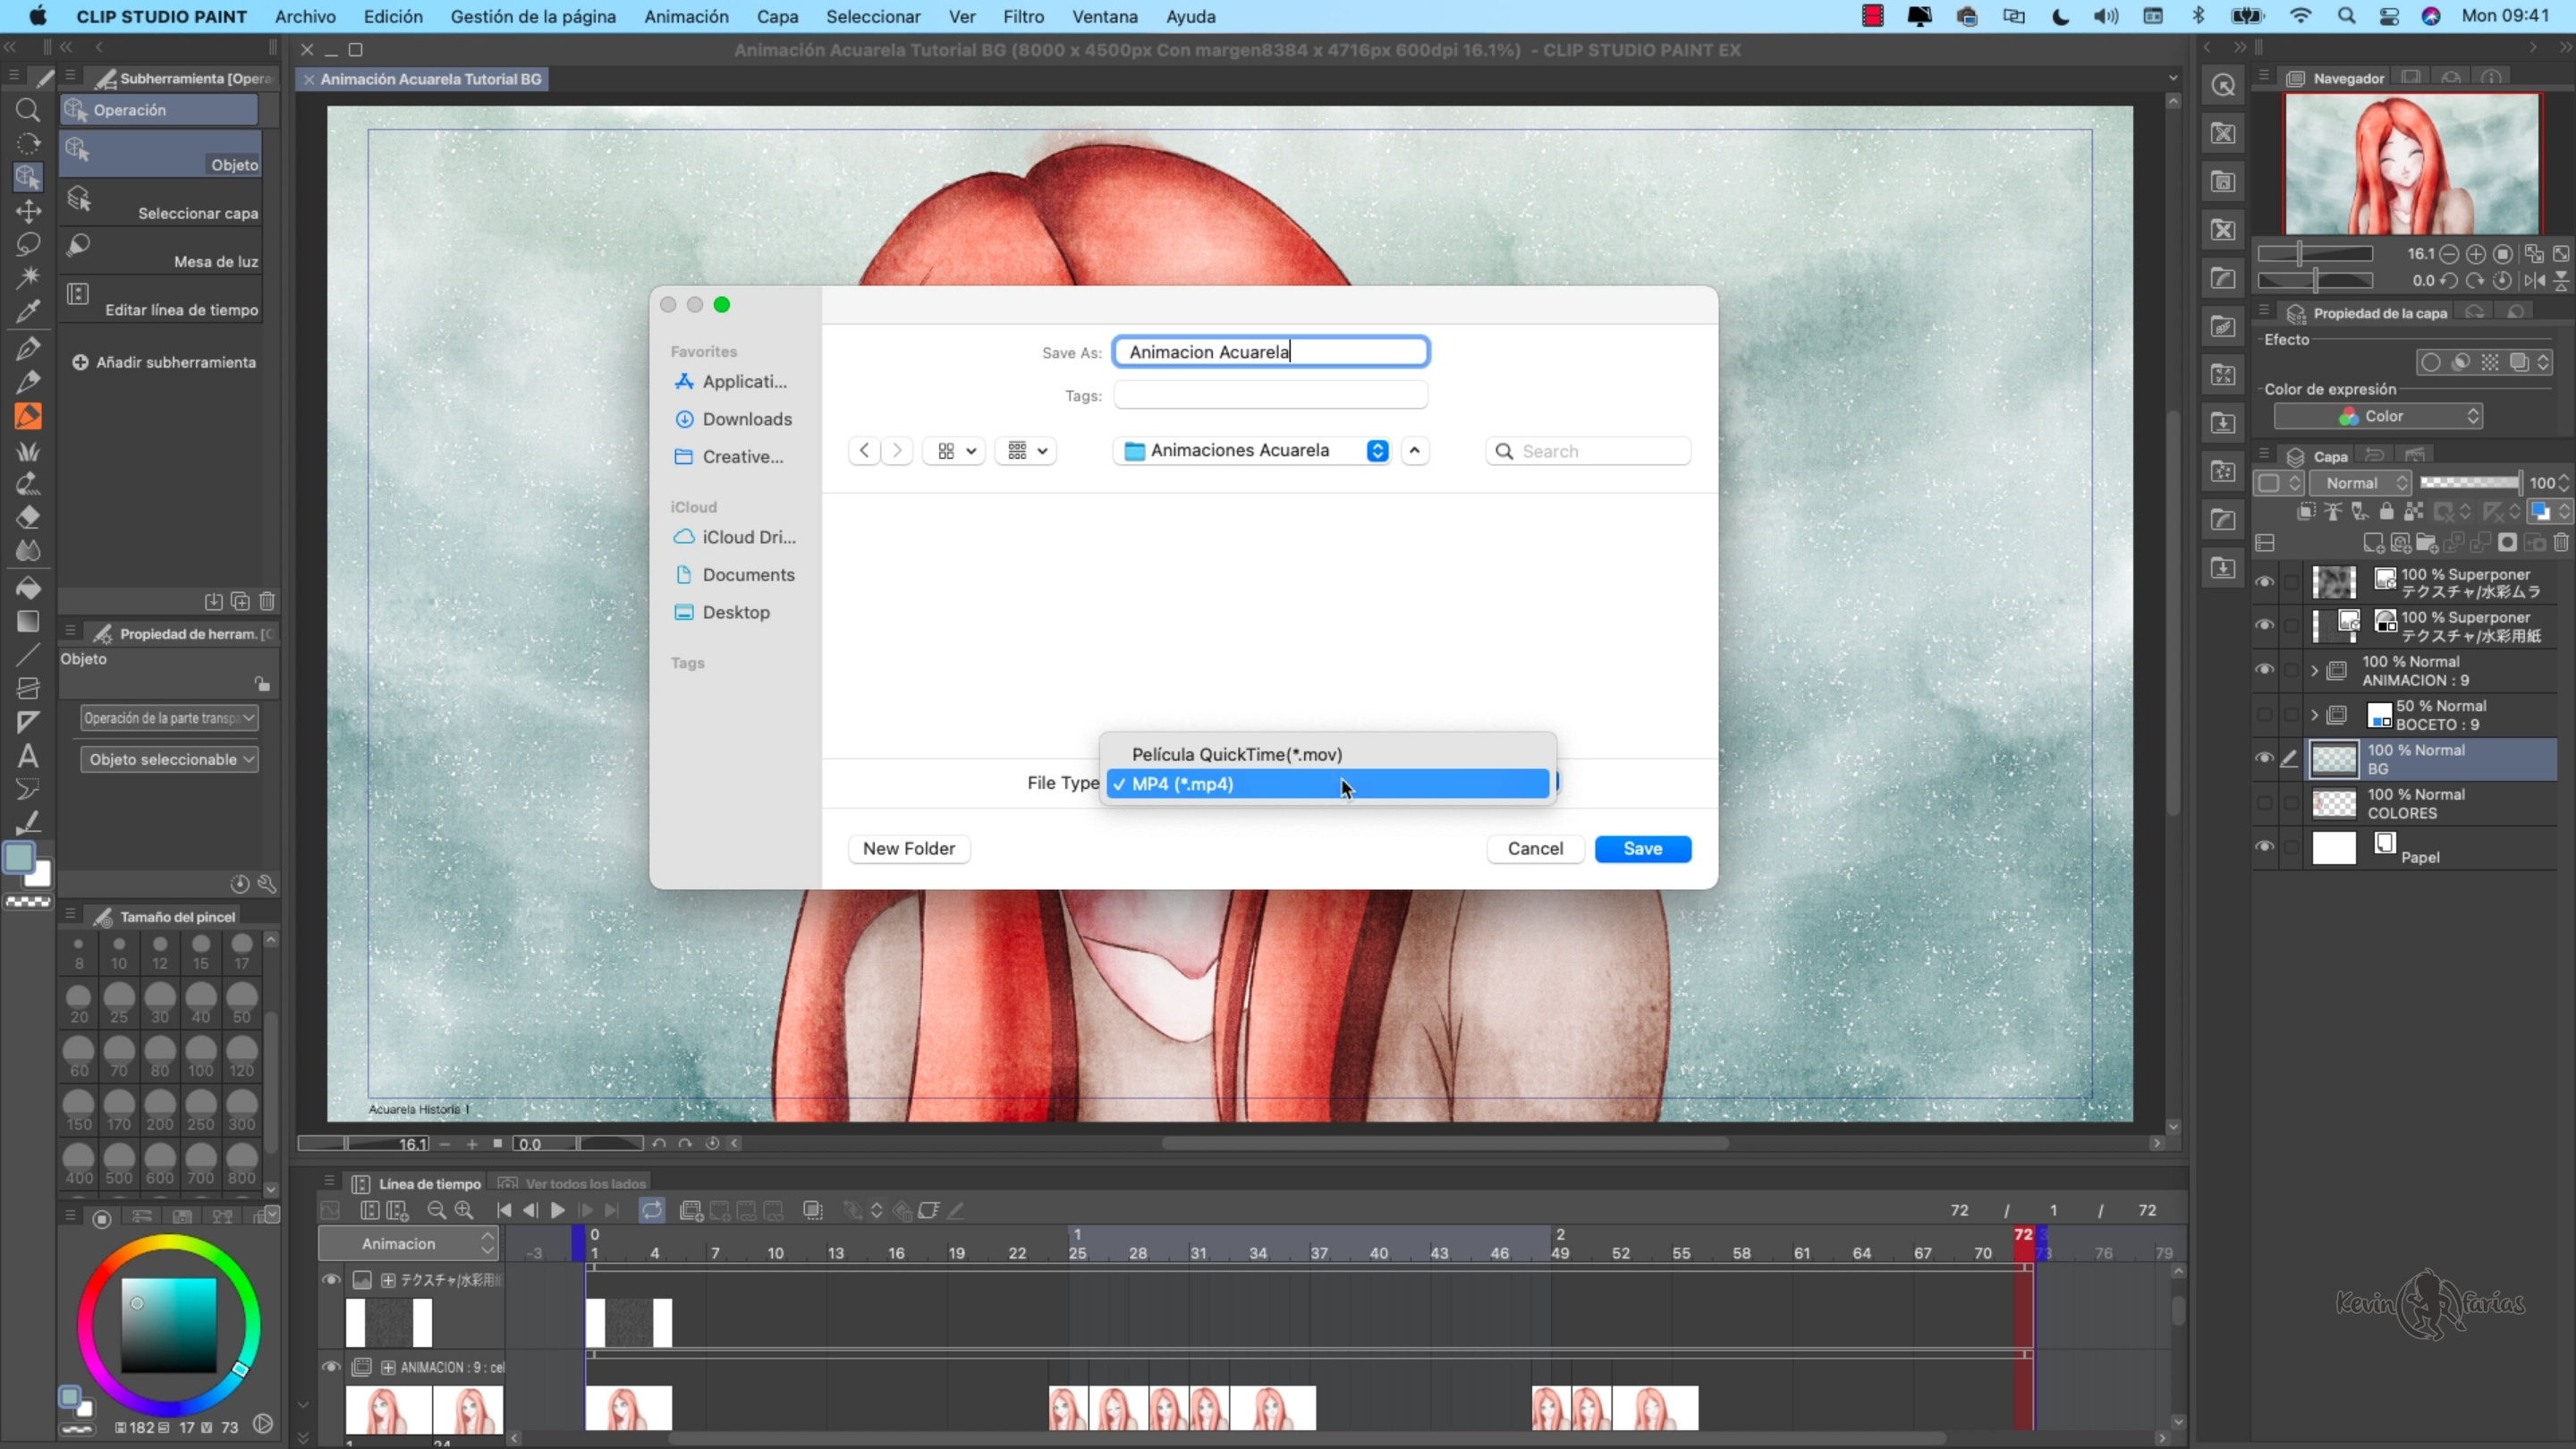Click the Play button in the timeline

557,1211
